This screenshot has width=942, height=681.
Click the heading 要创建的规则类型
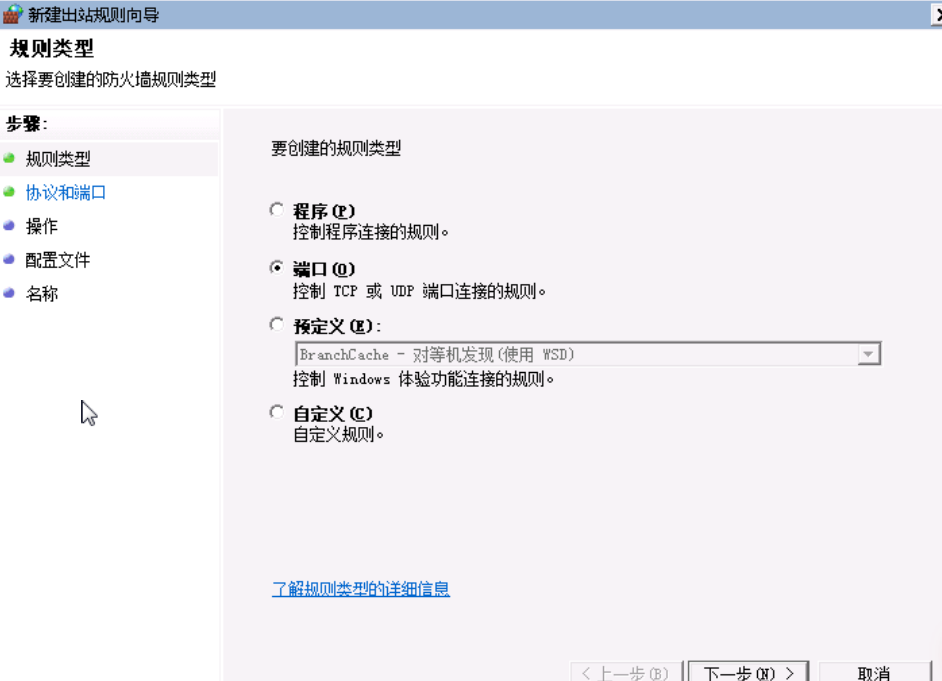[336, 148]
